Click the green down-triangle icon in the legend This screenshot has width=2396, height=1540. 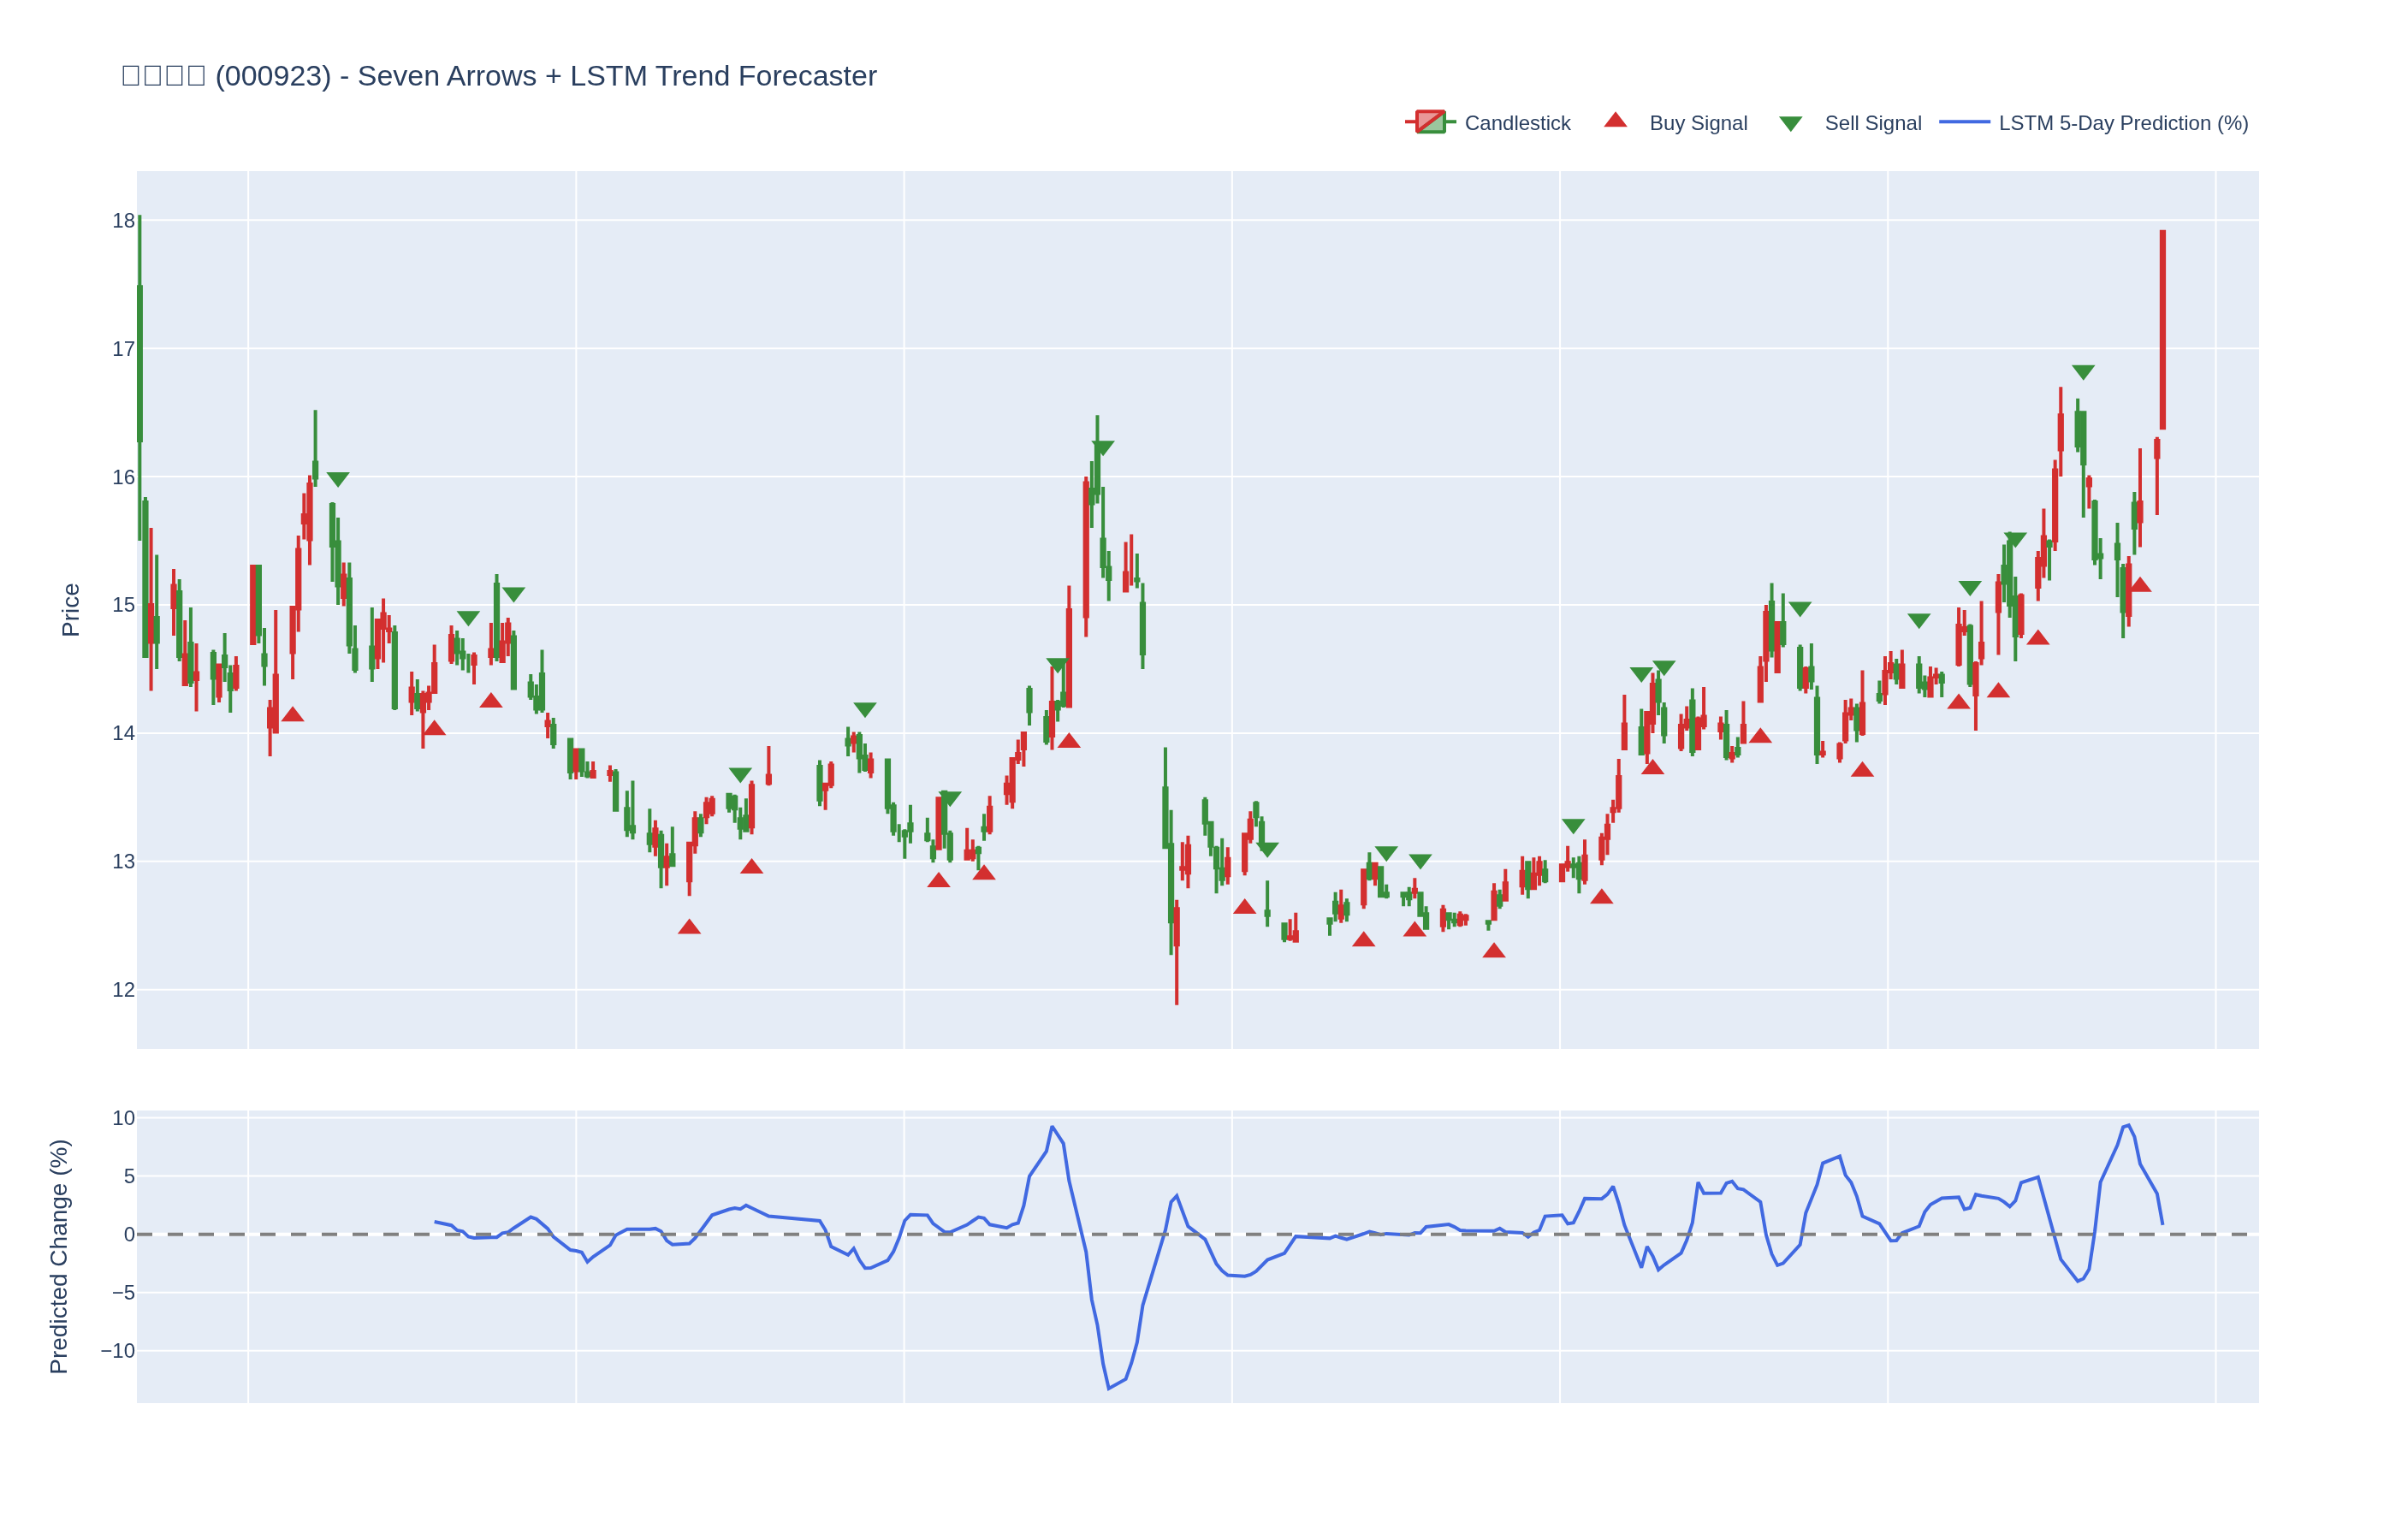click(x=1790, y=124)
